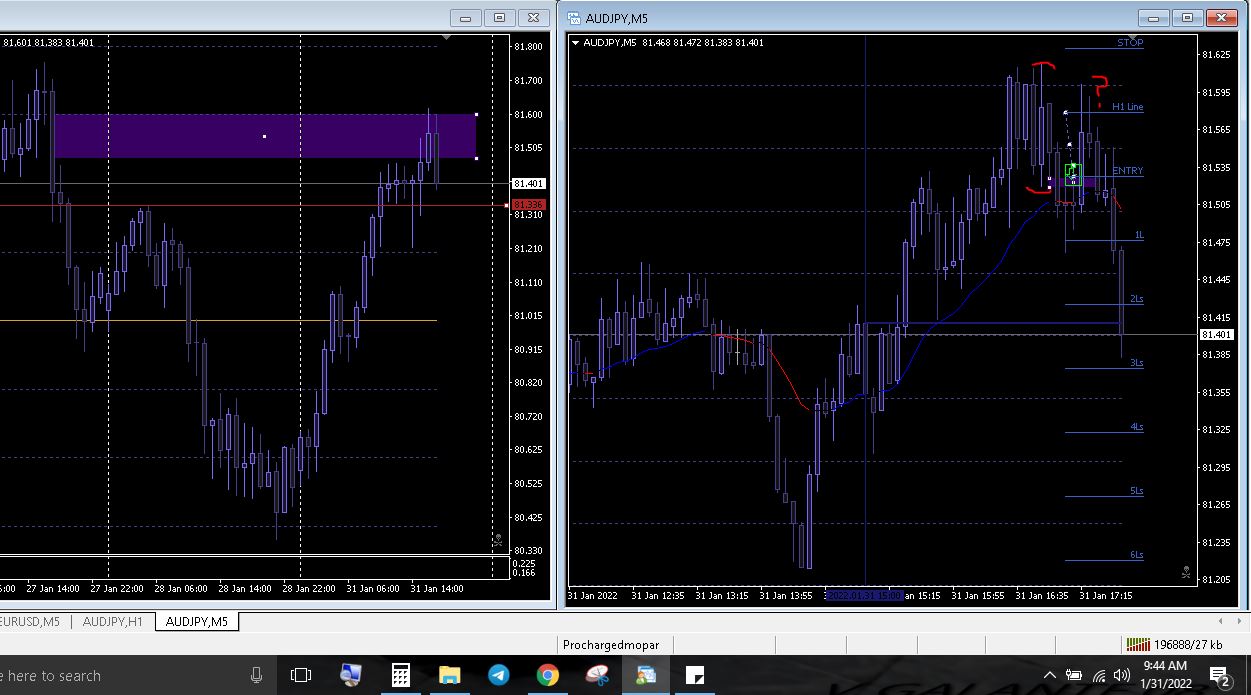Click the expert advisor icon on M5 chart
The height and width of the screenshot is (695, 1251).
[x=1186, y=573]
